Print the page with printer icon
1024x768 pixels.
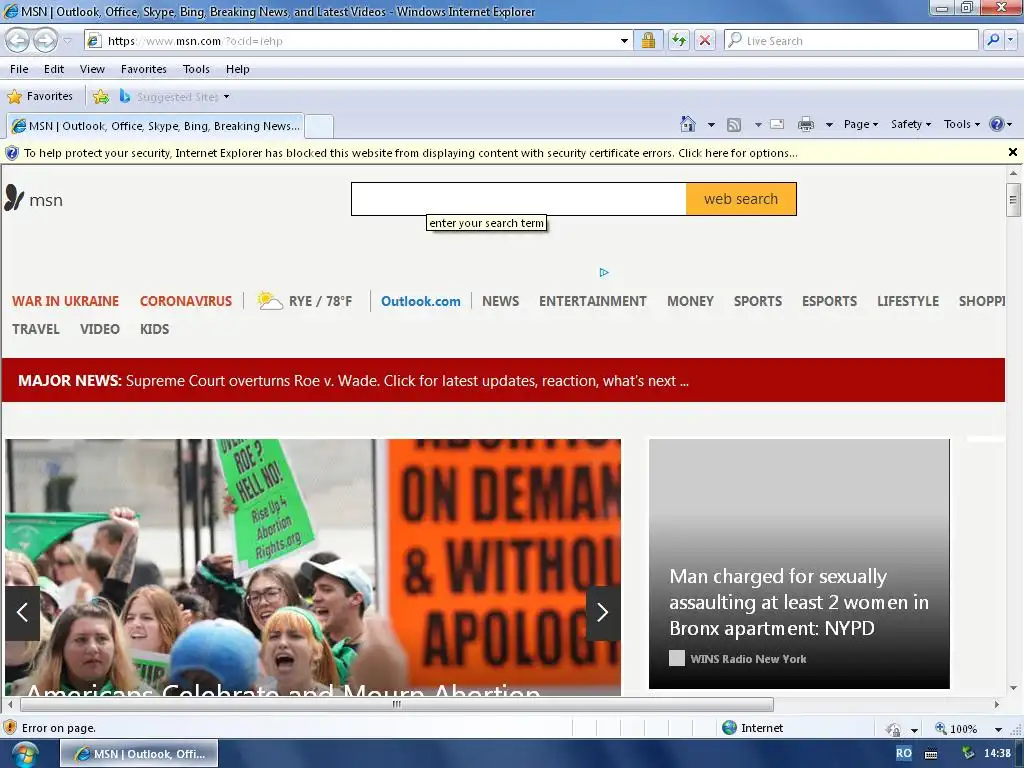pos(806,124)
